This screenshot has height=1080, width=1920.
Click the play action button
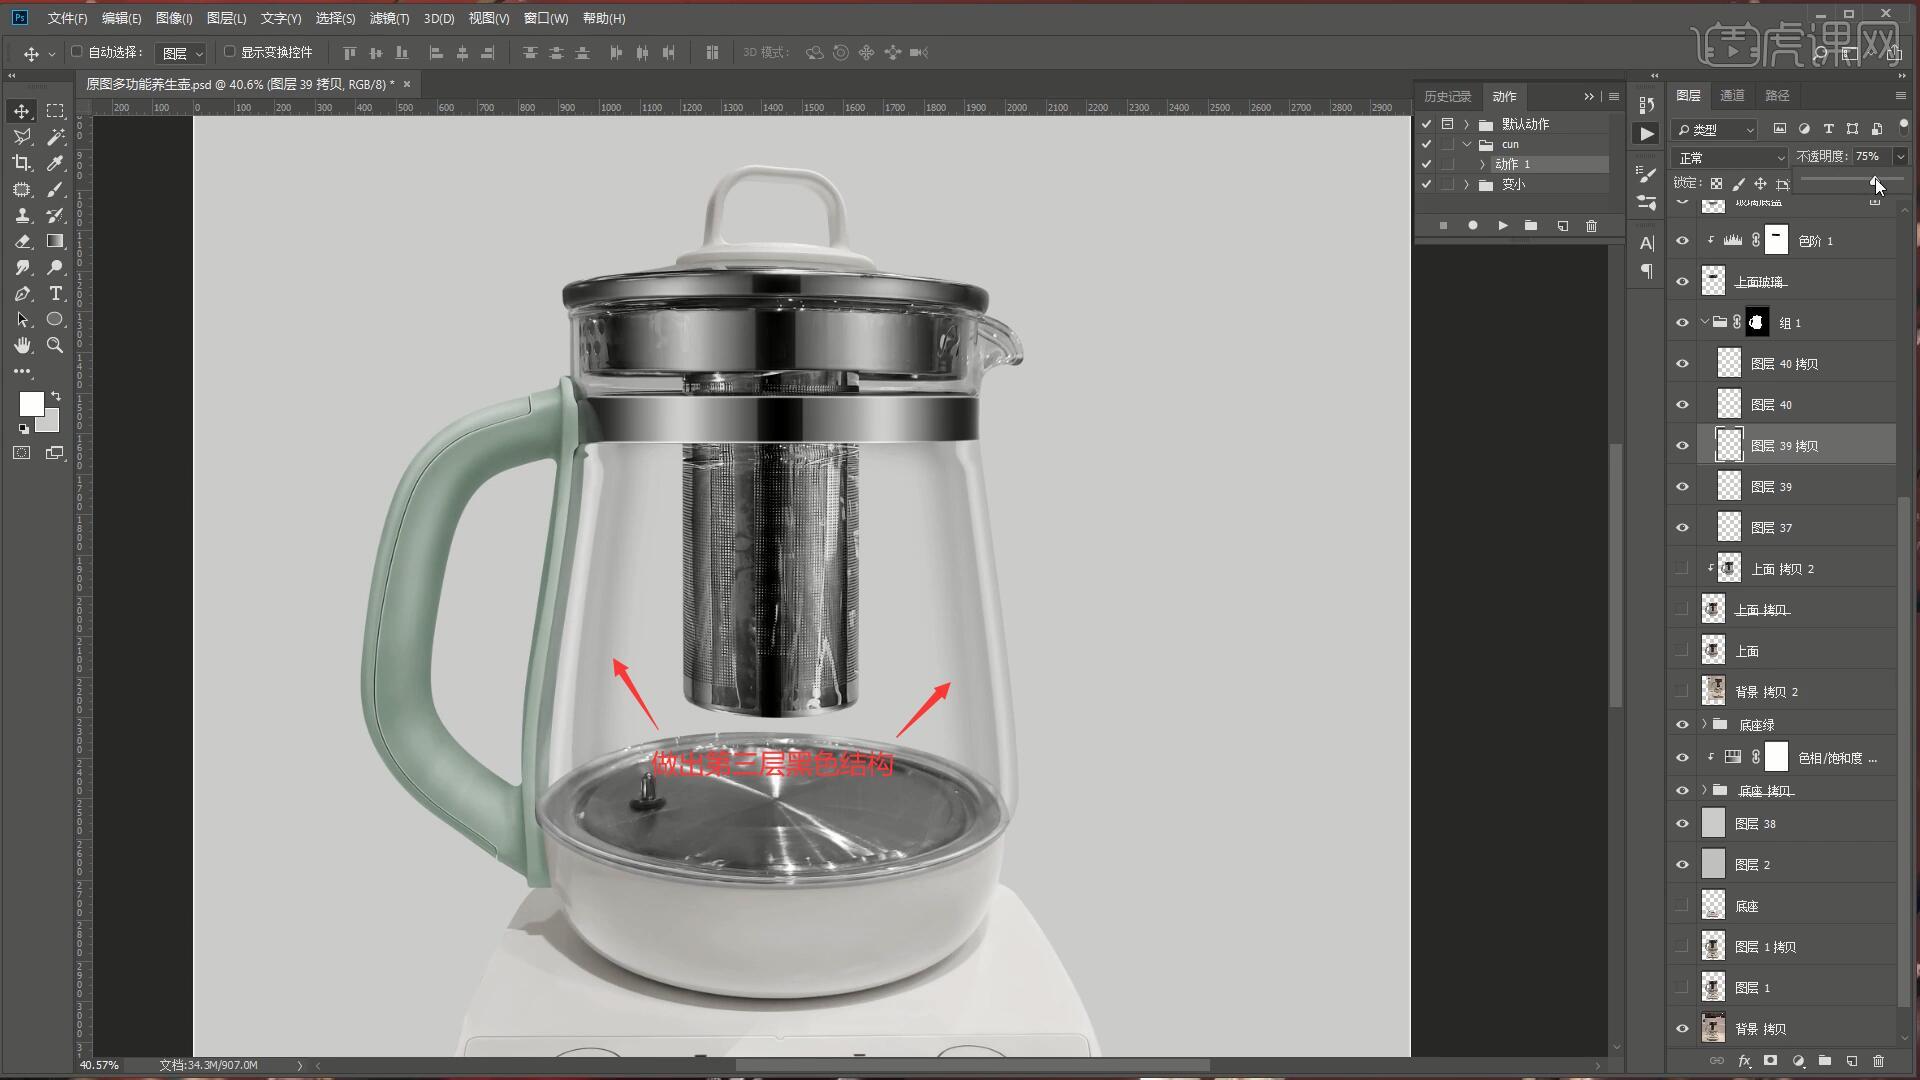coord(1502,226)
